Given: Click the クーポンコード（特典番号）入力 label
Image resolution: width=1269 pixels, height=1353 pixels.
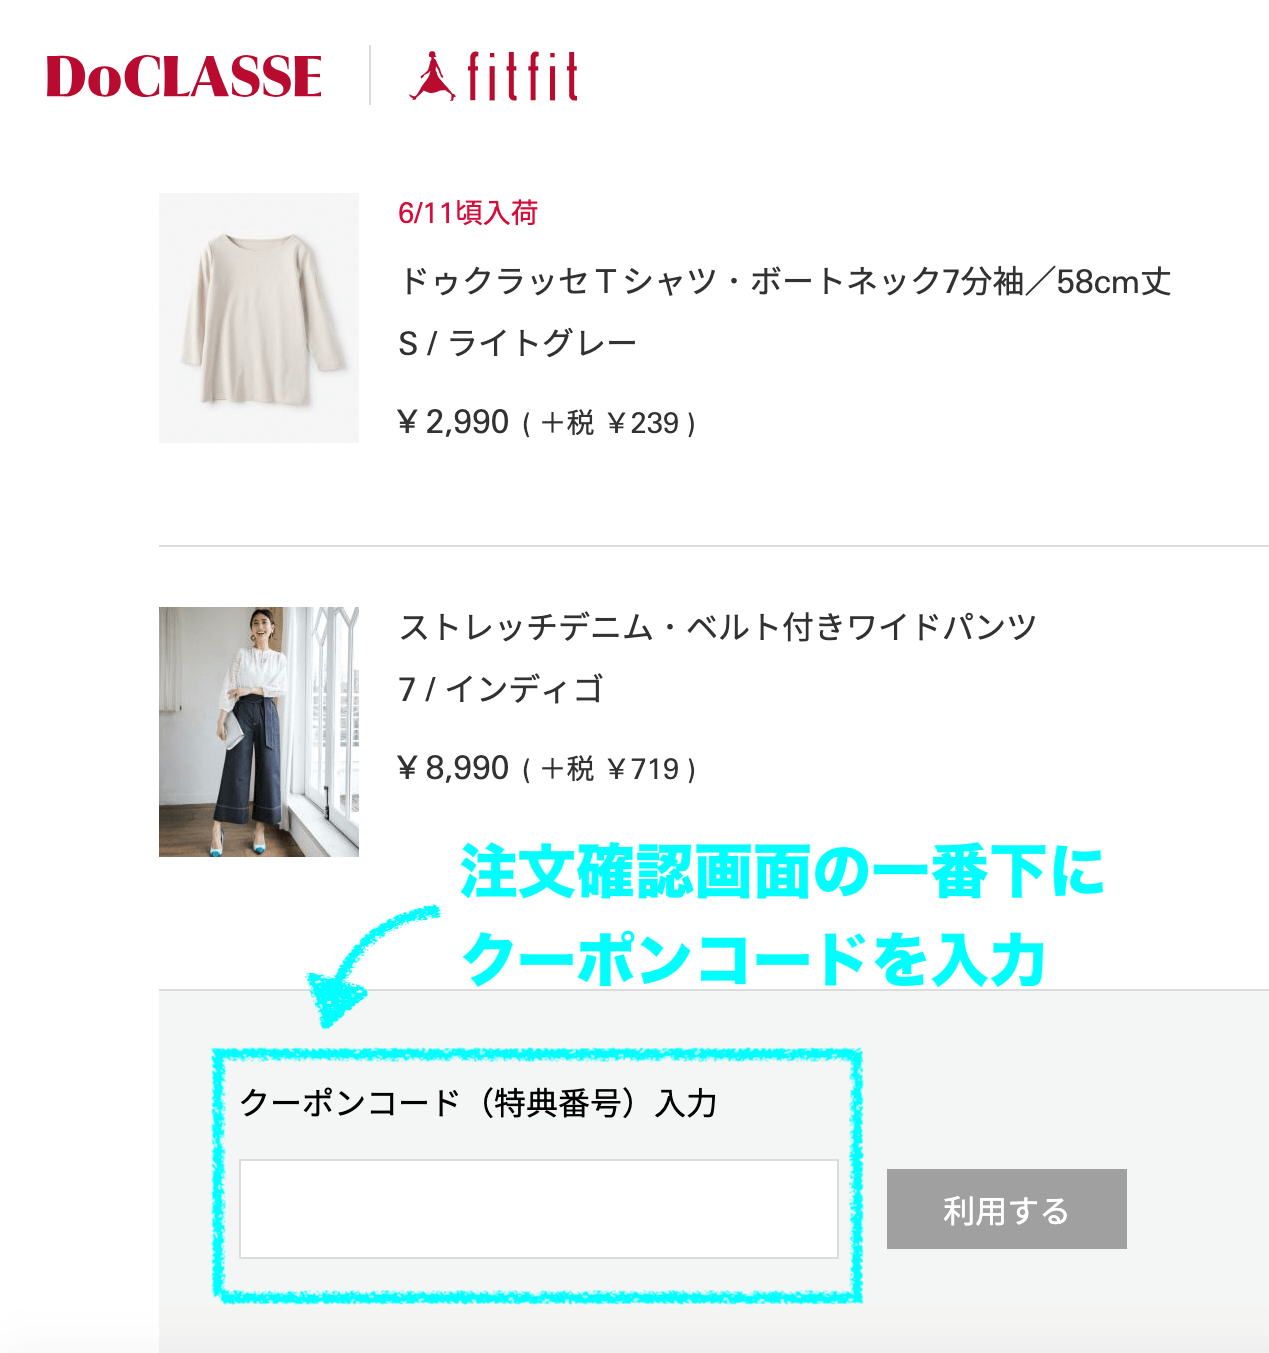Looking at the screenshot, I should (x=479, y=1103).
